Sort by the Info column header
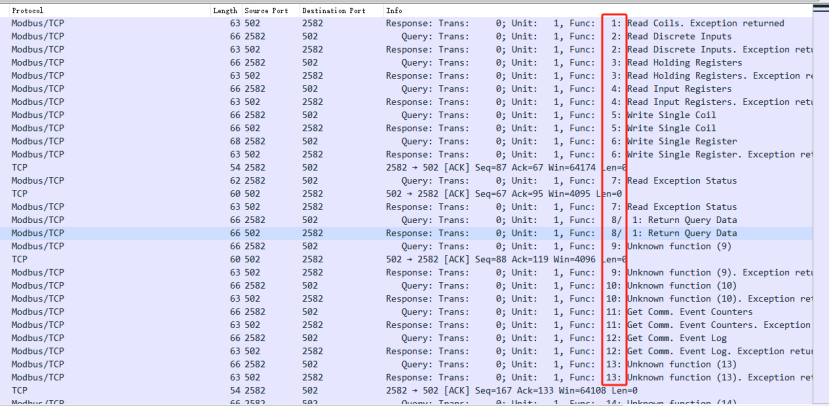 [x=396, y=10]
